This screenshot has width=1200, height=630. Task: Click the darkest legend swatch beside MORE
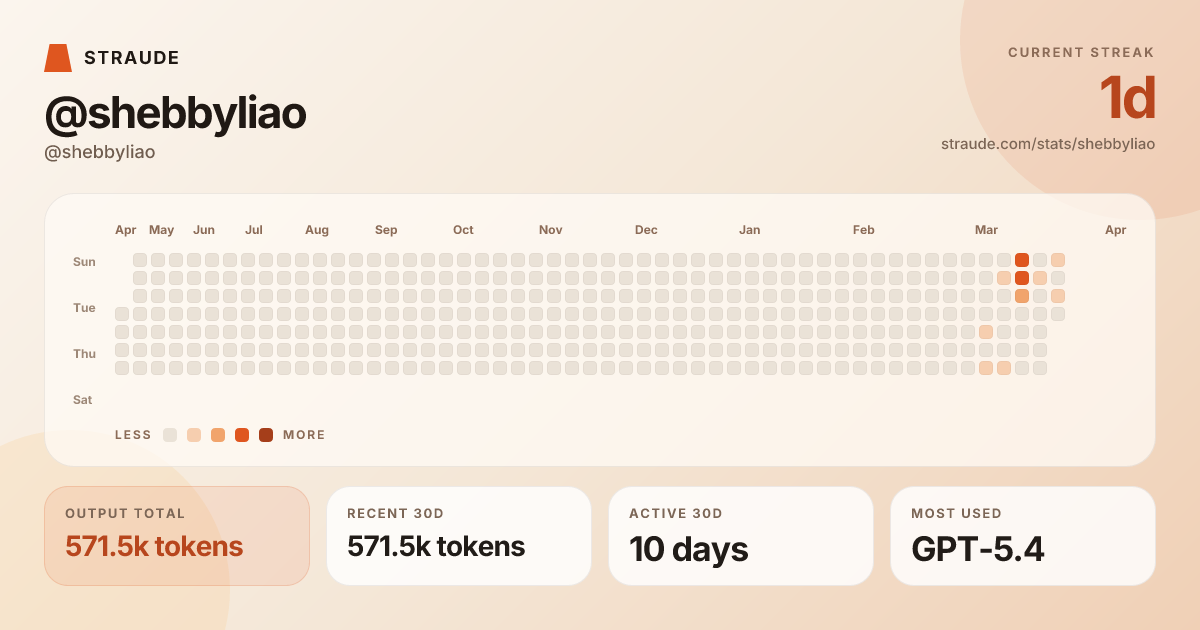tap(266, 435)
